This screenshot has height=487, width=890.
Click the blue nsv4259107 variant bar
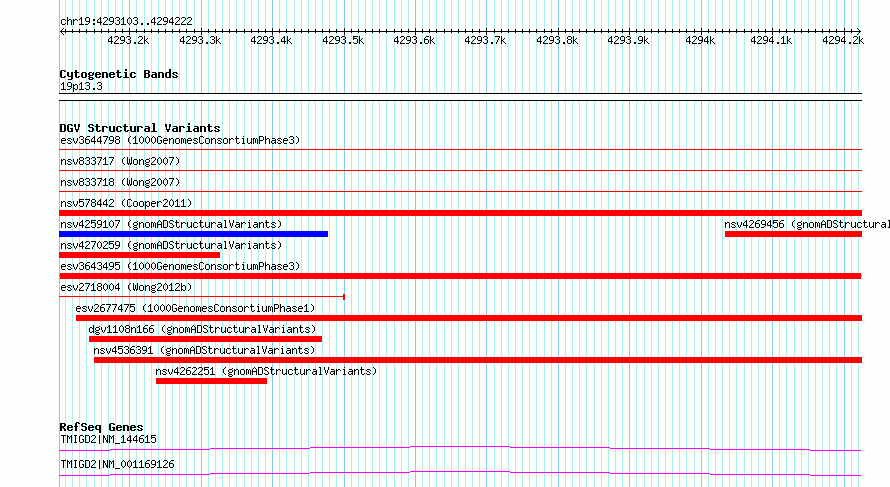[194, 234]
